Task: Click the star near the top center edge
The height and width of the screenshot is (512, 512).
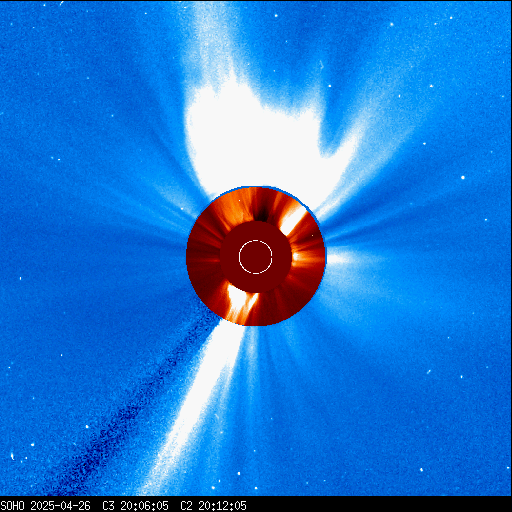Action: (276, 15)
